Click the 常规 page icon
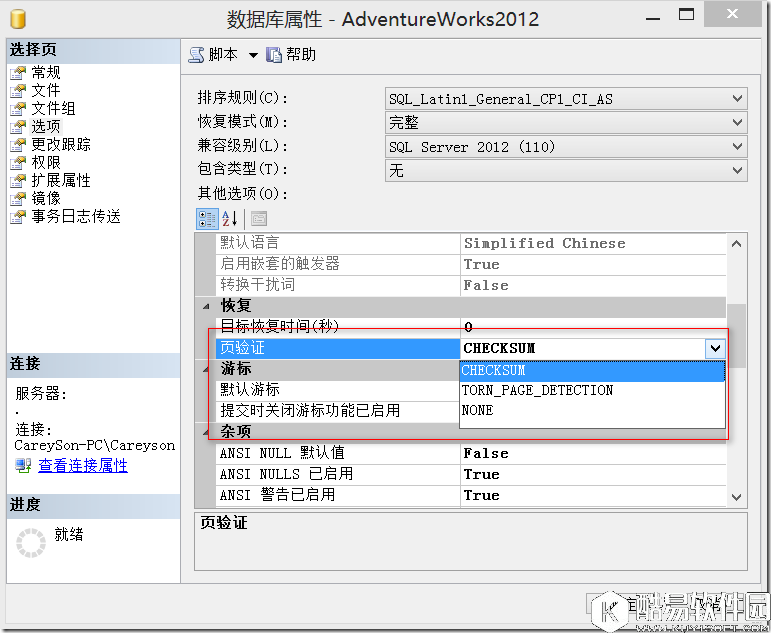The width and height of the screenshot is (771, 633). (x=18, y=73)
